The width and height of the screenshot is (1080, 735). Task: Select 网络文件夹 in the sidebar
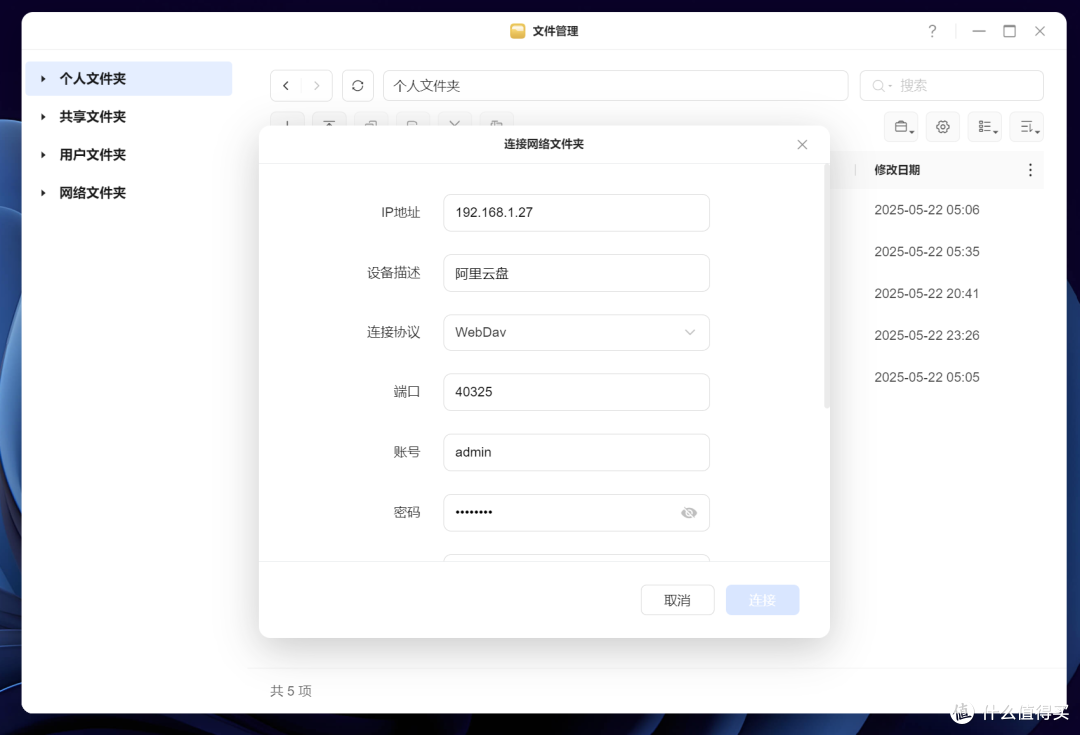pyautogui.click(x=129, y=193)
